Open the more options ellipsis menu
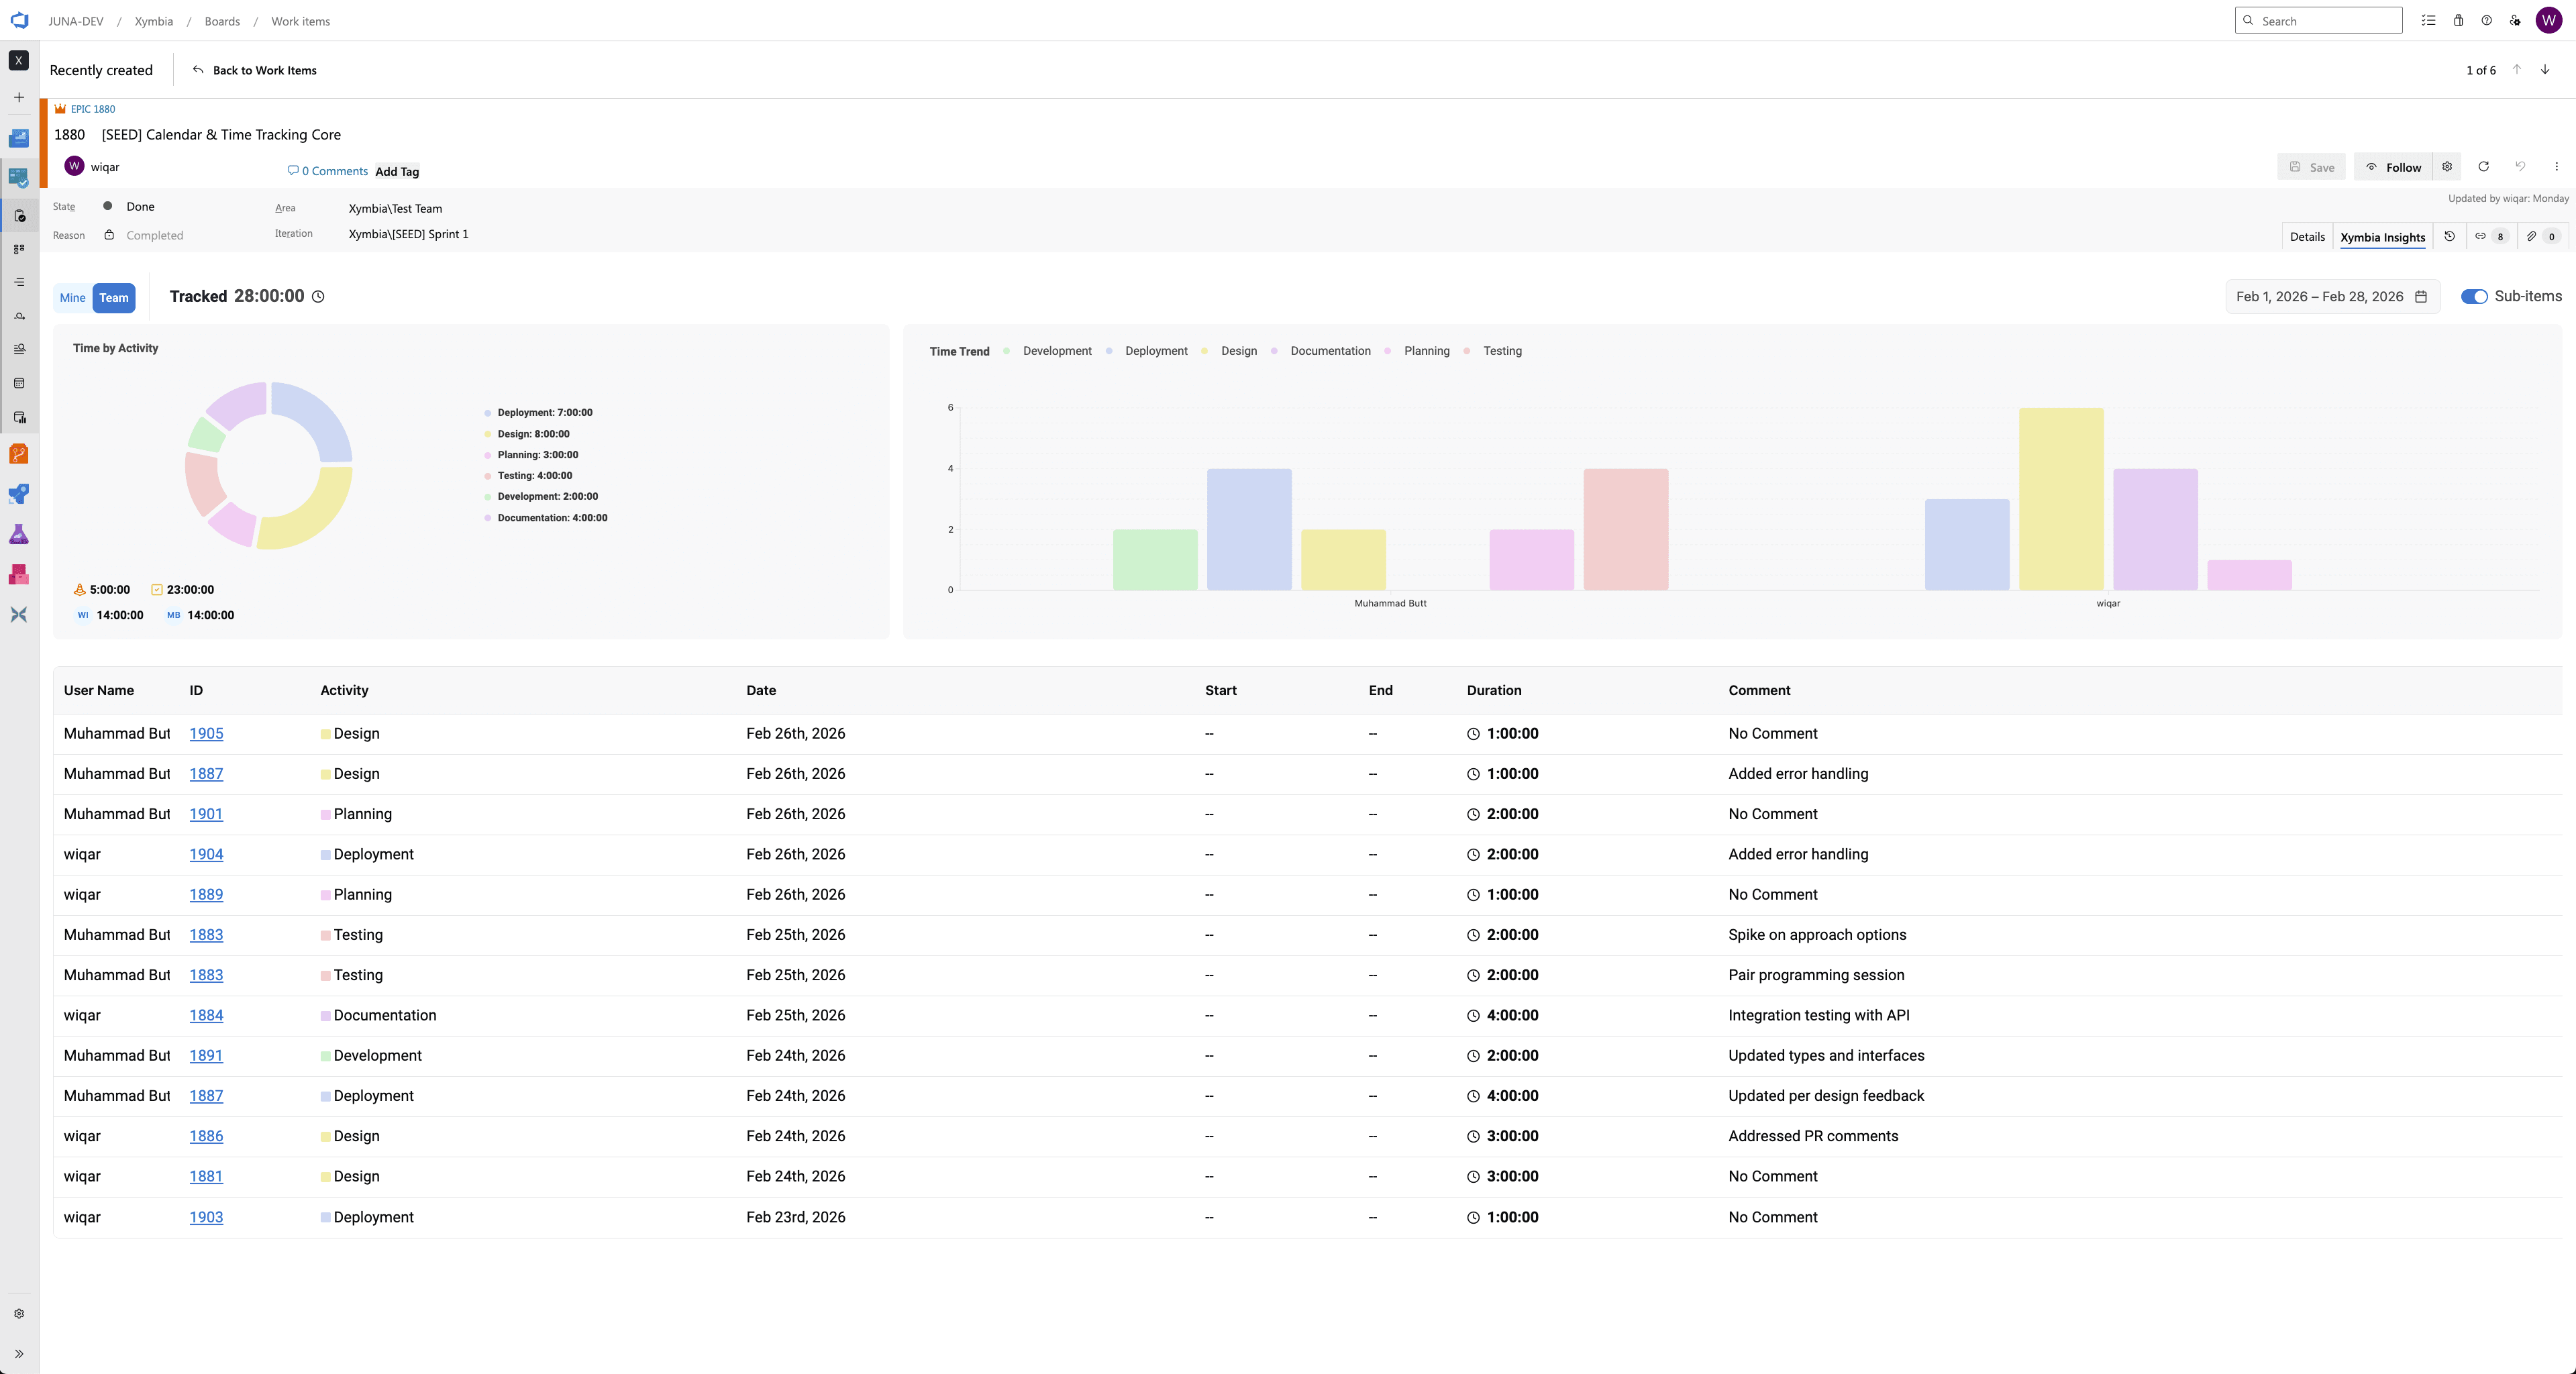 click(2557, 167)
